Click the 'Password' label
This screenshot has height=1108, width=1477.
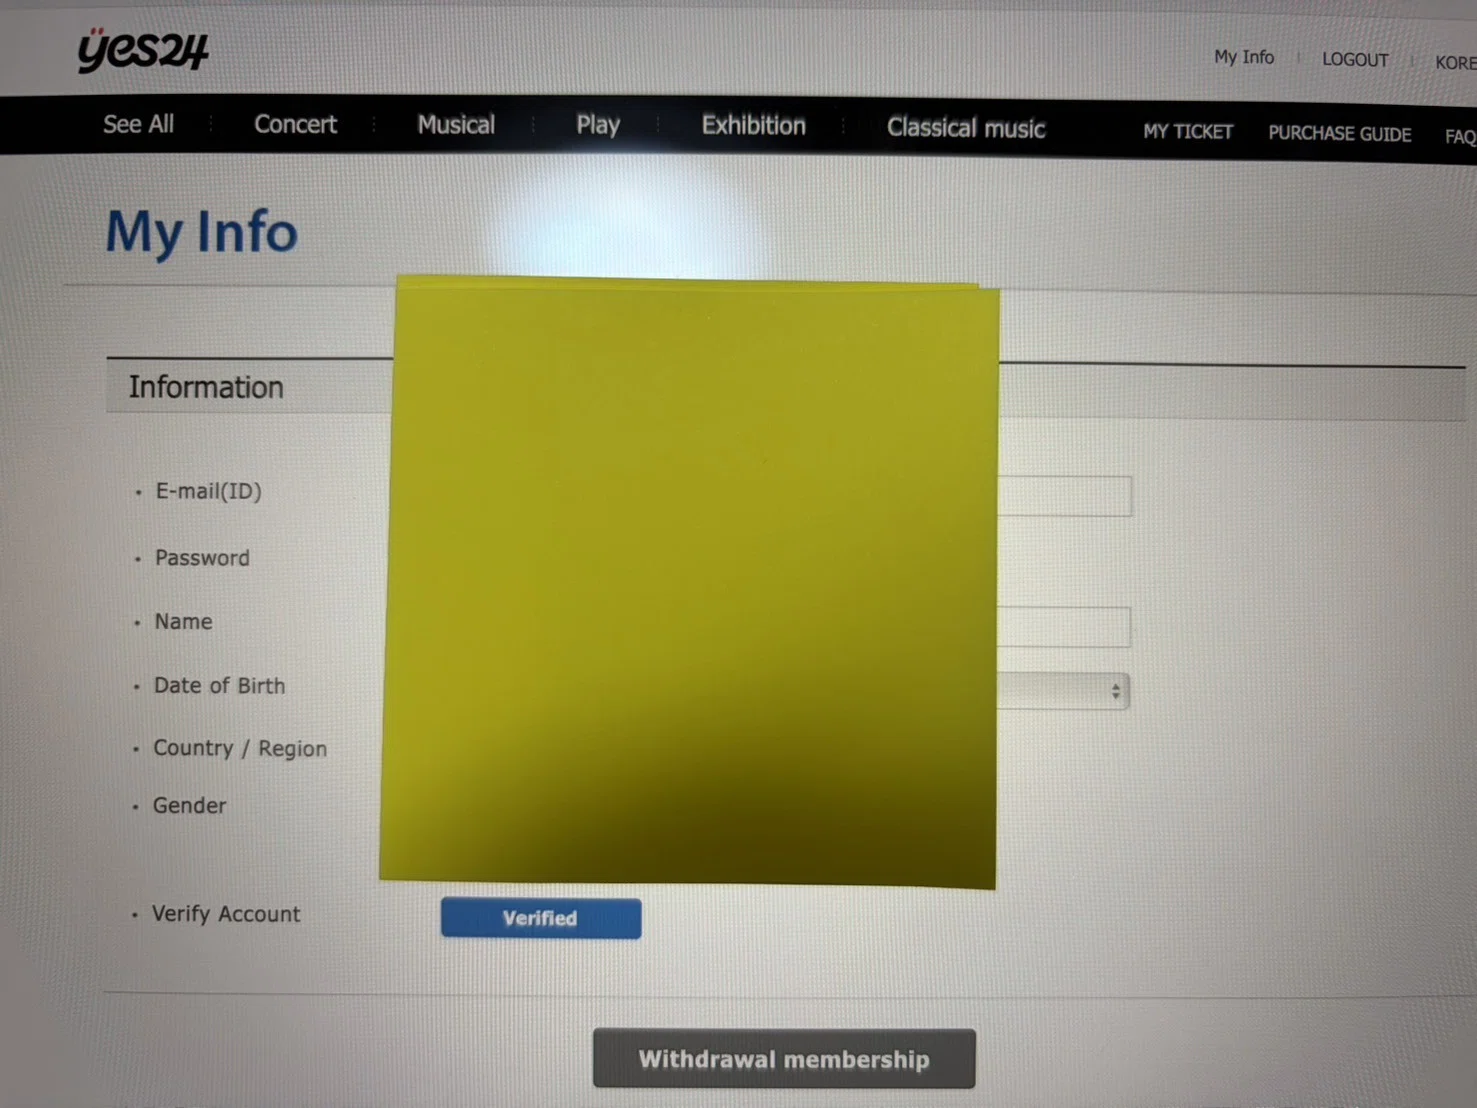coord(202,558)
